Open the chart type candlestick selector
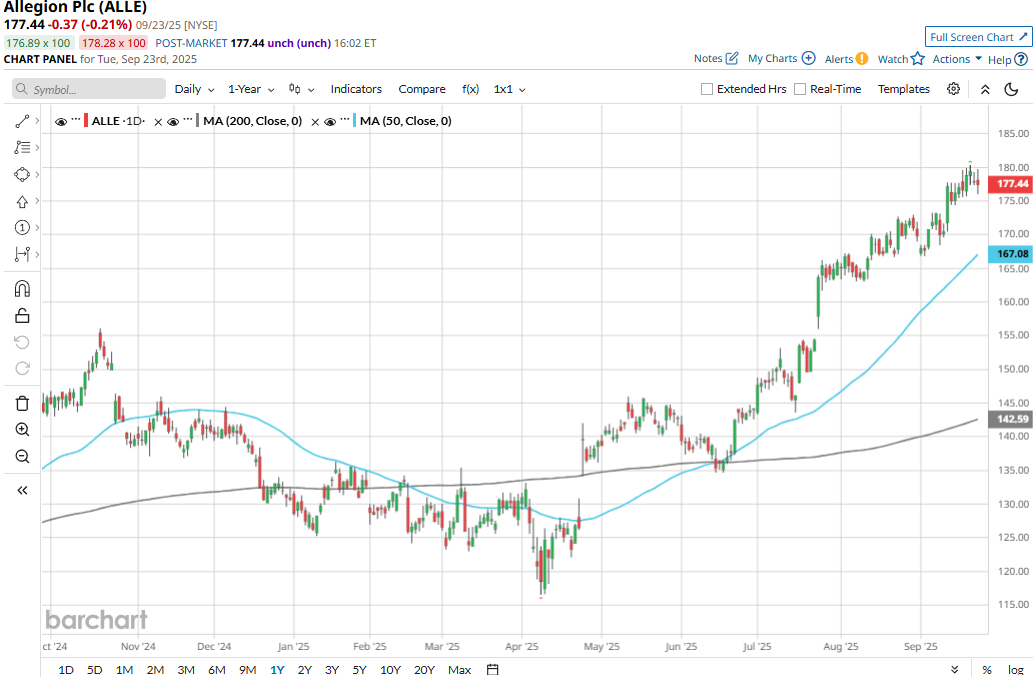 pyautogui.click(x=301, y=89)
